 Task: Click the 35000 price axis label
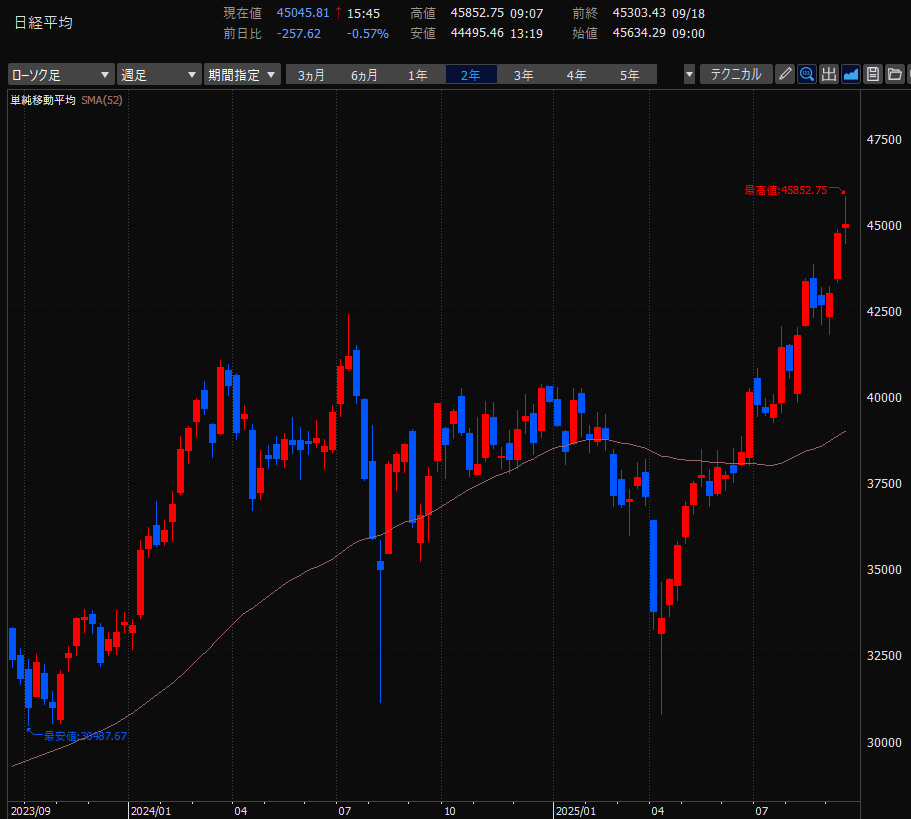(x=884, y=569)
